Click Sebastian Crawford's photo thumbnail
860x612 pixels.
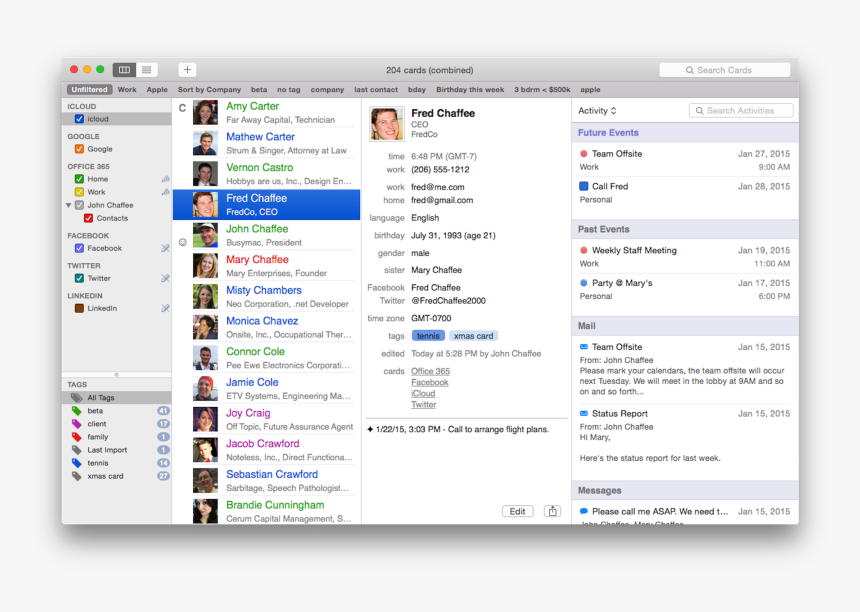205,481
